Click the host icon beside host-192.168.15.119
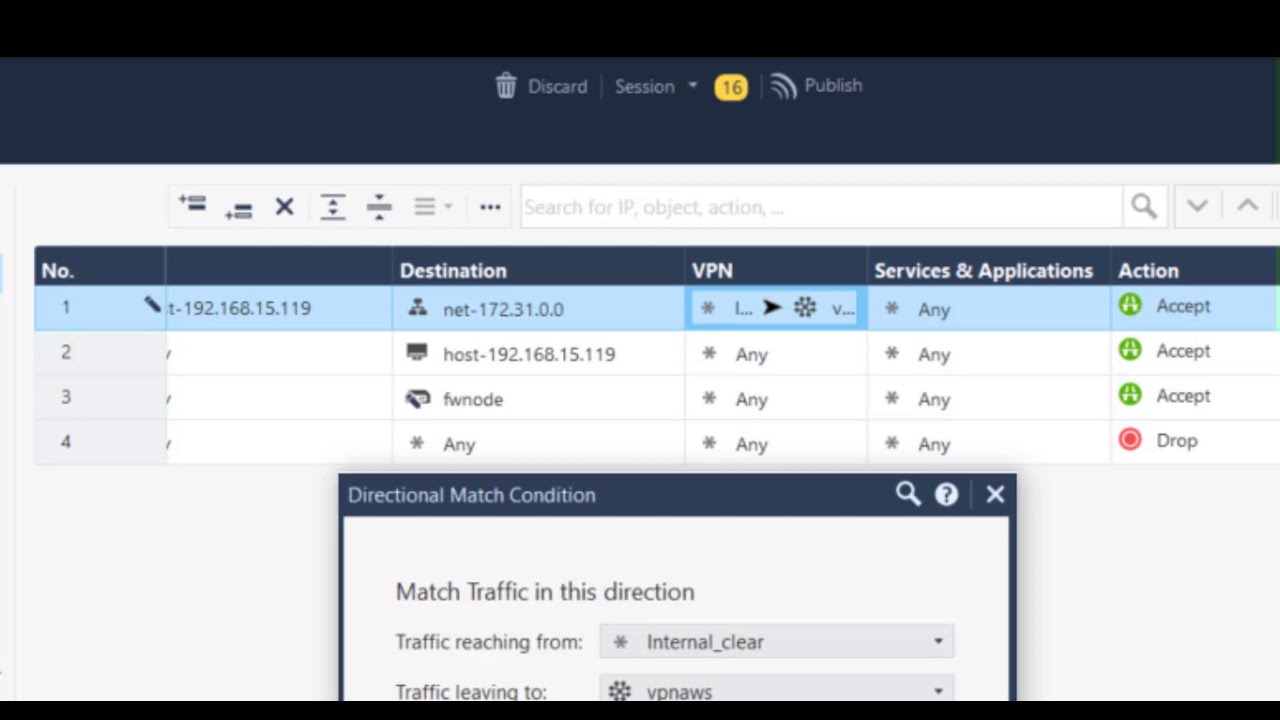Viewport: 1280px width, 720px height. tap(417, 352)
